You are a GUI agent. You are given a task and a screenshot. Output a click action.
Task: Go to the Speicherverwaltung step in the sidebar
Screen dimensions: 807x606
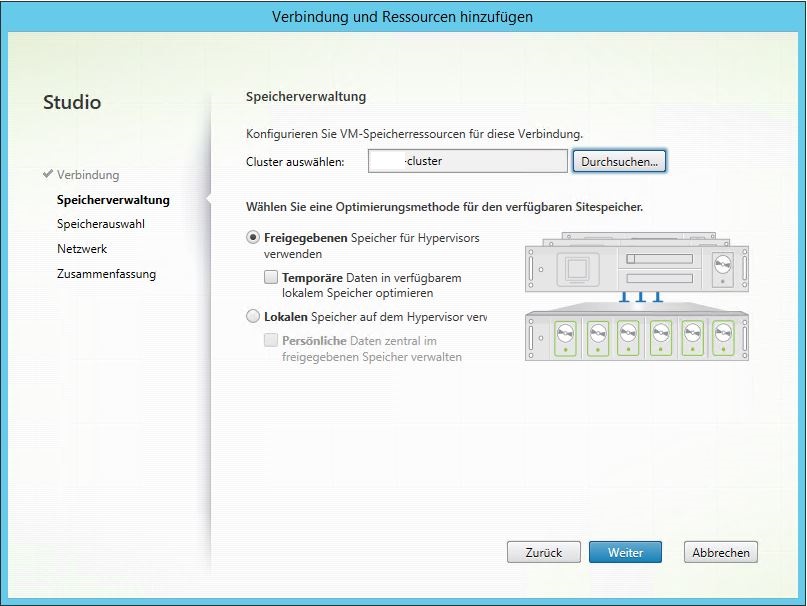click(x=113, y=200)
